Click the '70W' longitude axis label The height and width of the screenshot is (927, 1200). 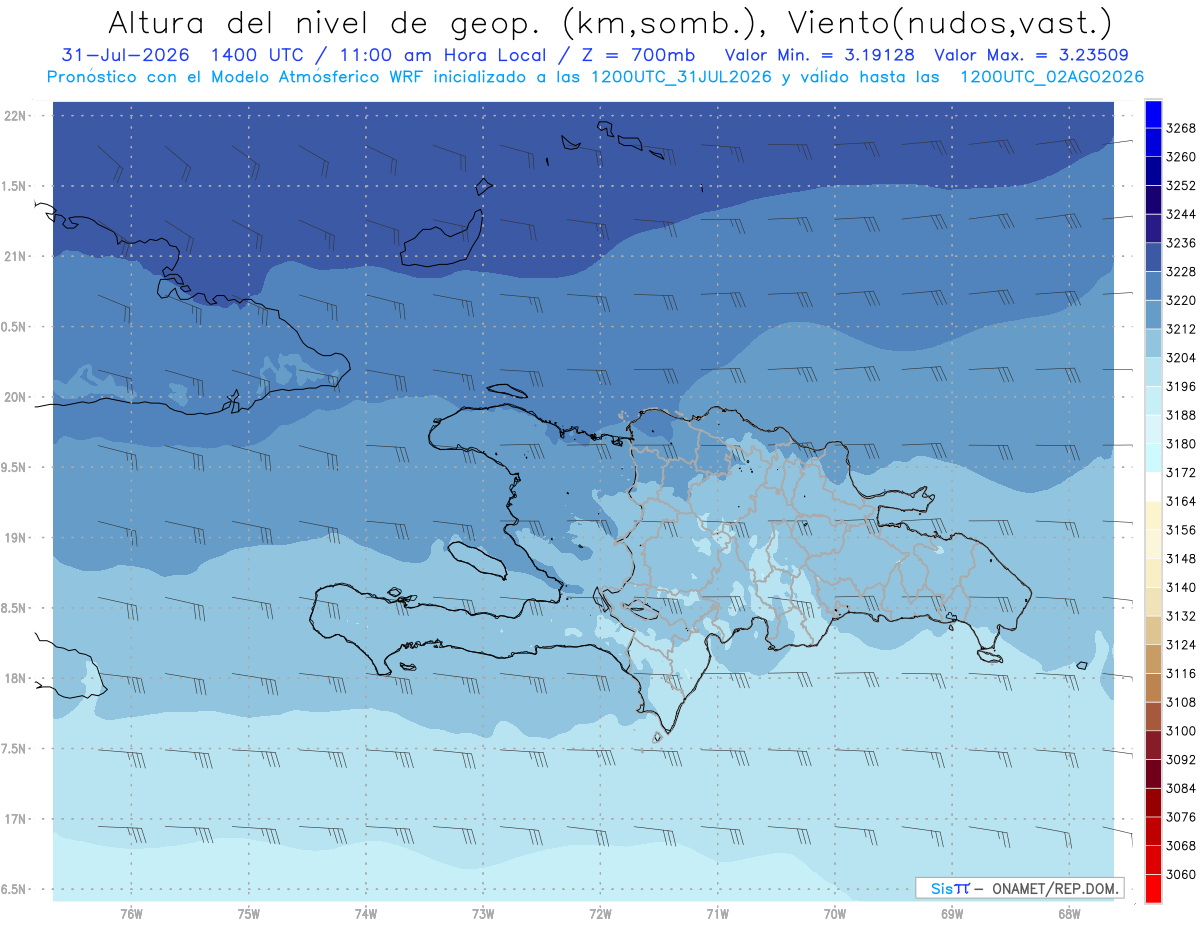(835, 913)
